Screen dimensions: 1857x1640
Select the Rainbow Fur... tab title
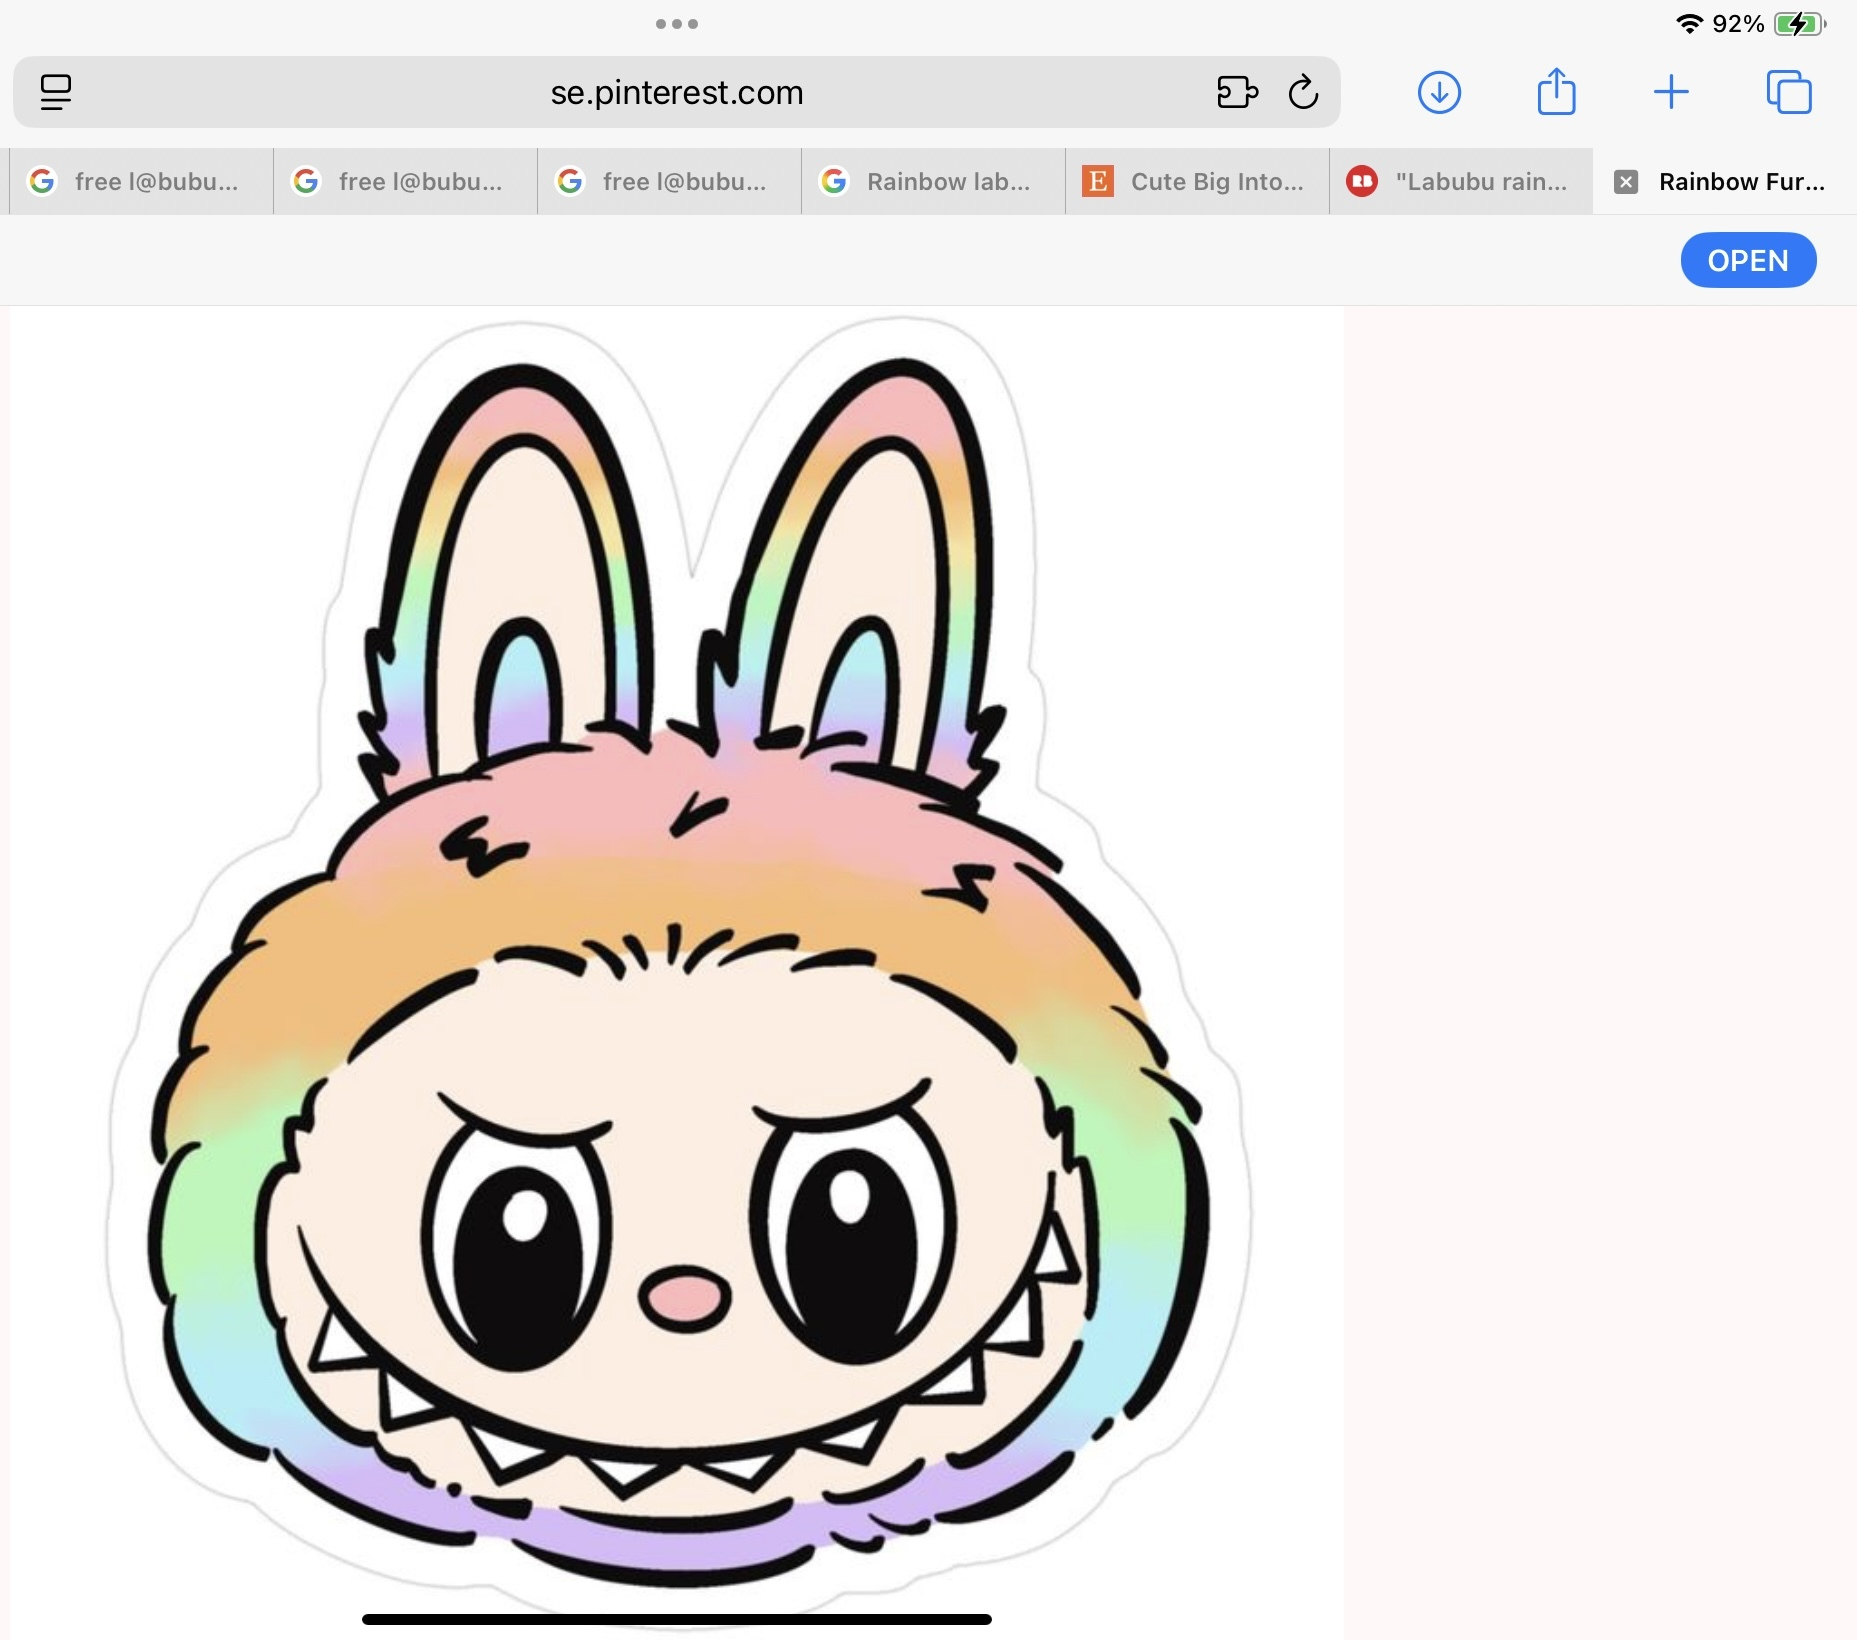(1741, 182)
